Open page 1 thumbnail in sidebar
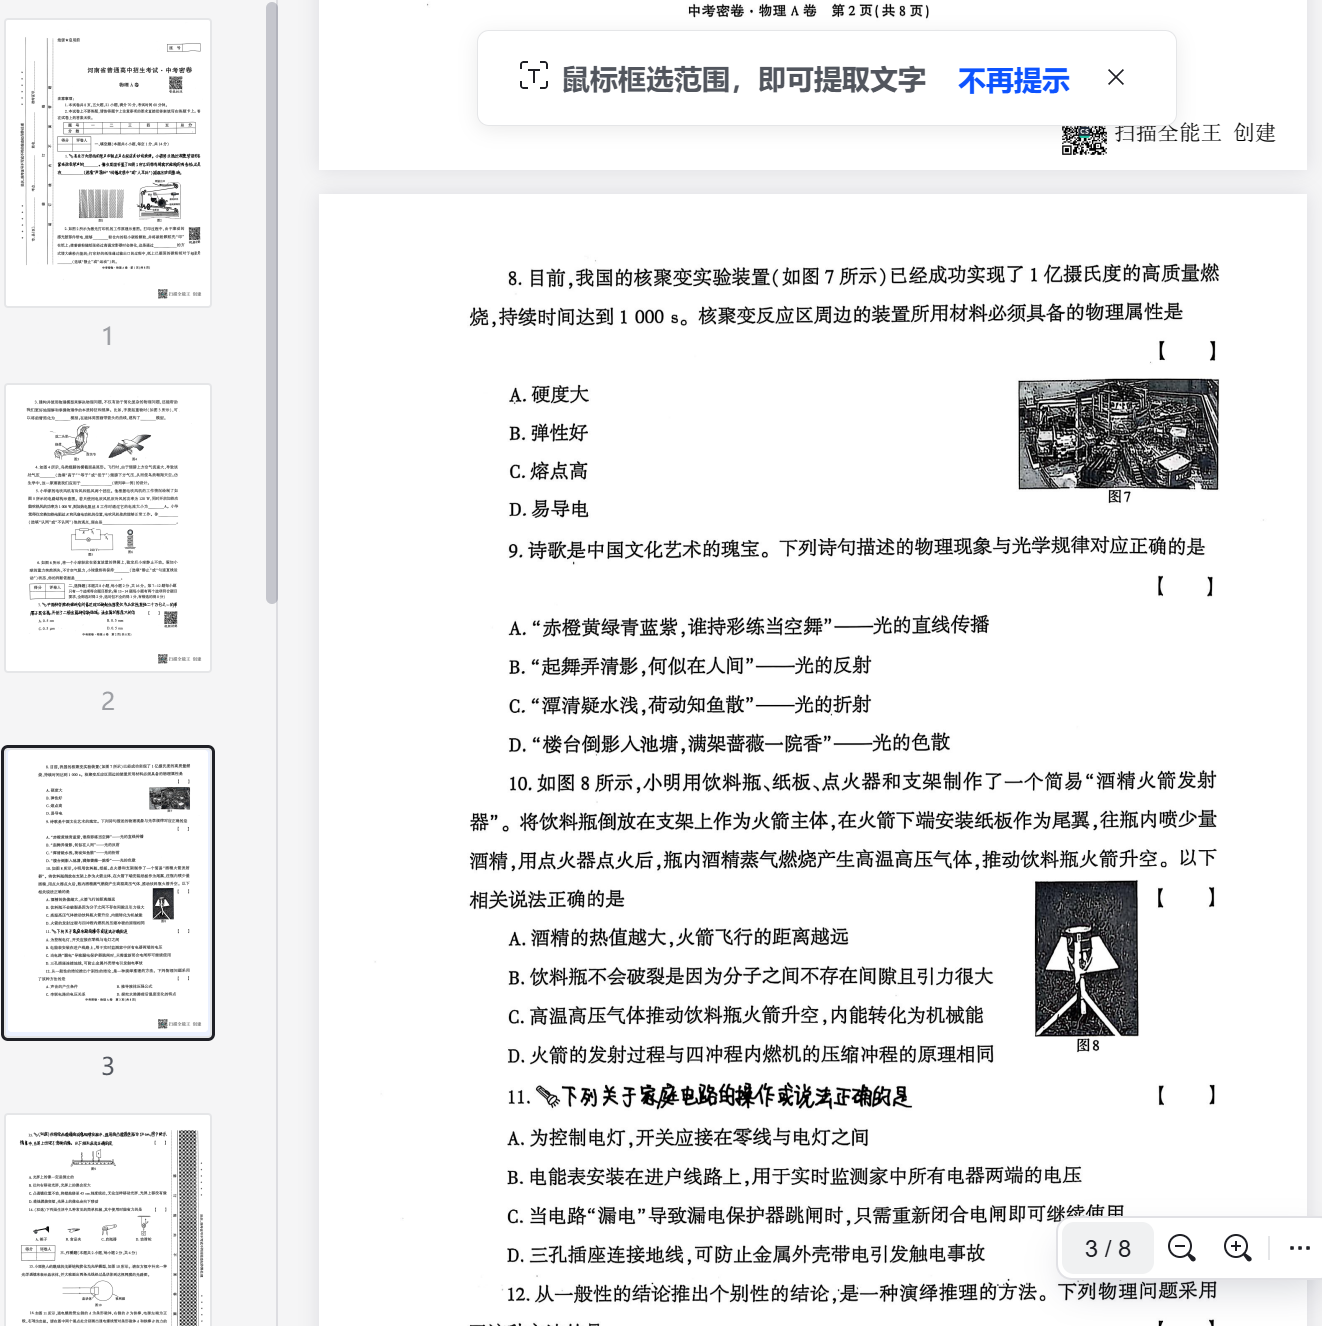Viewport: 1322px width, 1326px height. (108, 163)
